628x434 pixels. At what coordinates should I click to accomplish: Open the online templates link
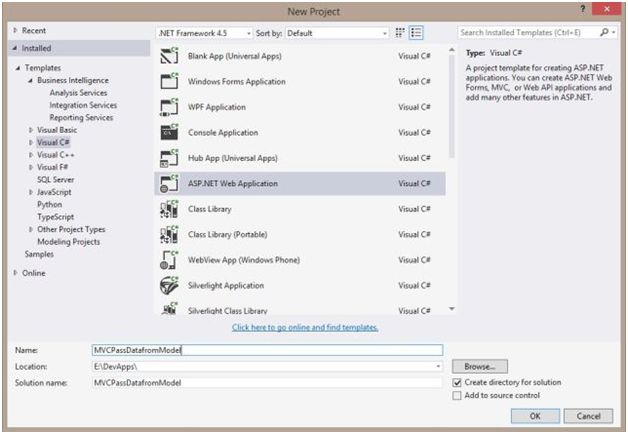click(x=305, y=328)
